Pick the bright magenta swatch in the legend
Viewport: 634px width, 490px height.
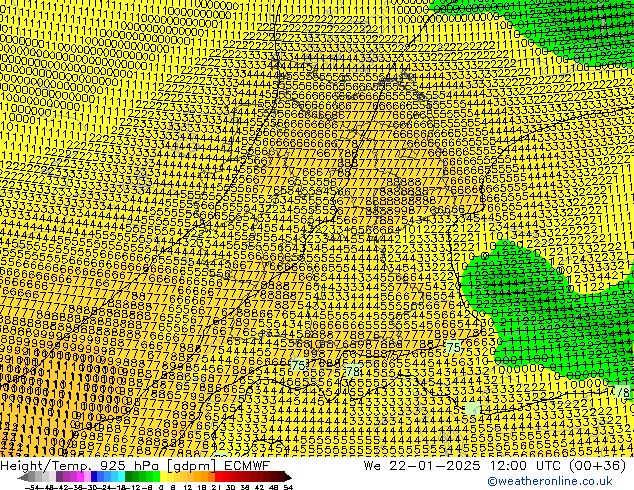80,477
